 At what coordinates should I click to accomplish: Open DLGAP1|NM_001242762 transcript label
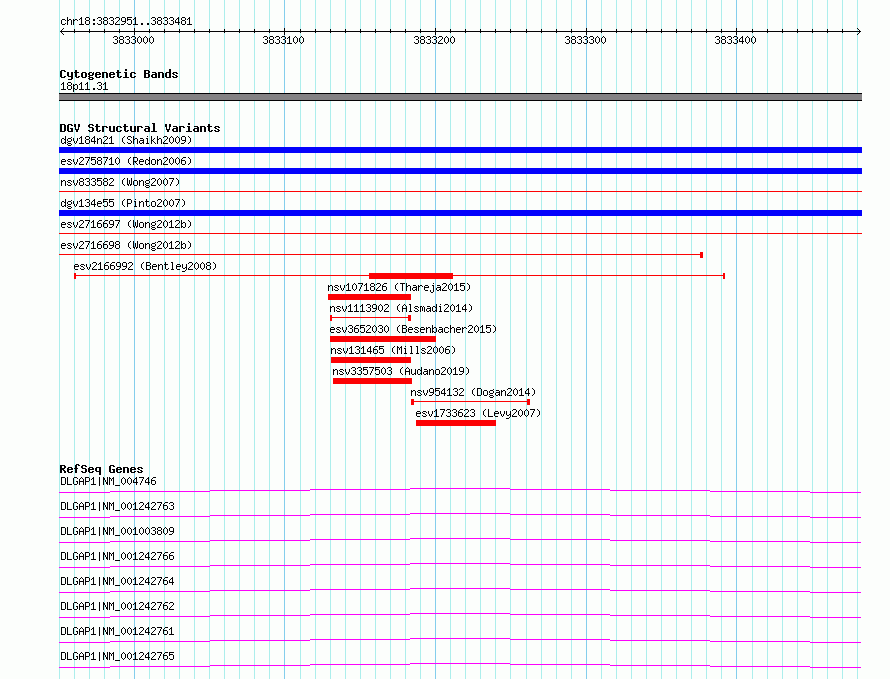117,606
